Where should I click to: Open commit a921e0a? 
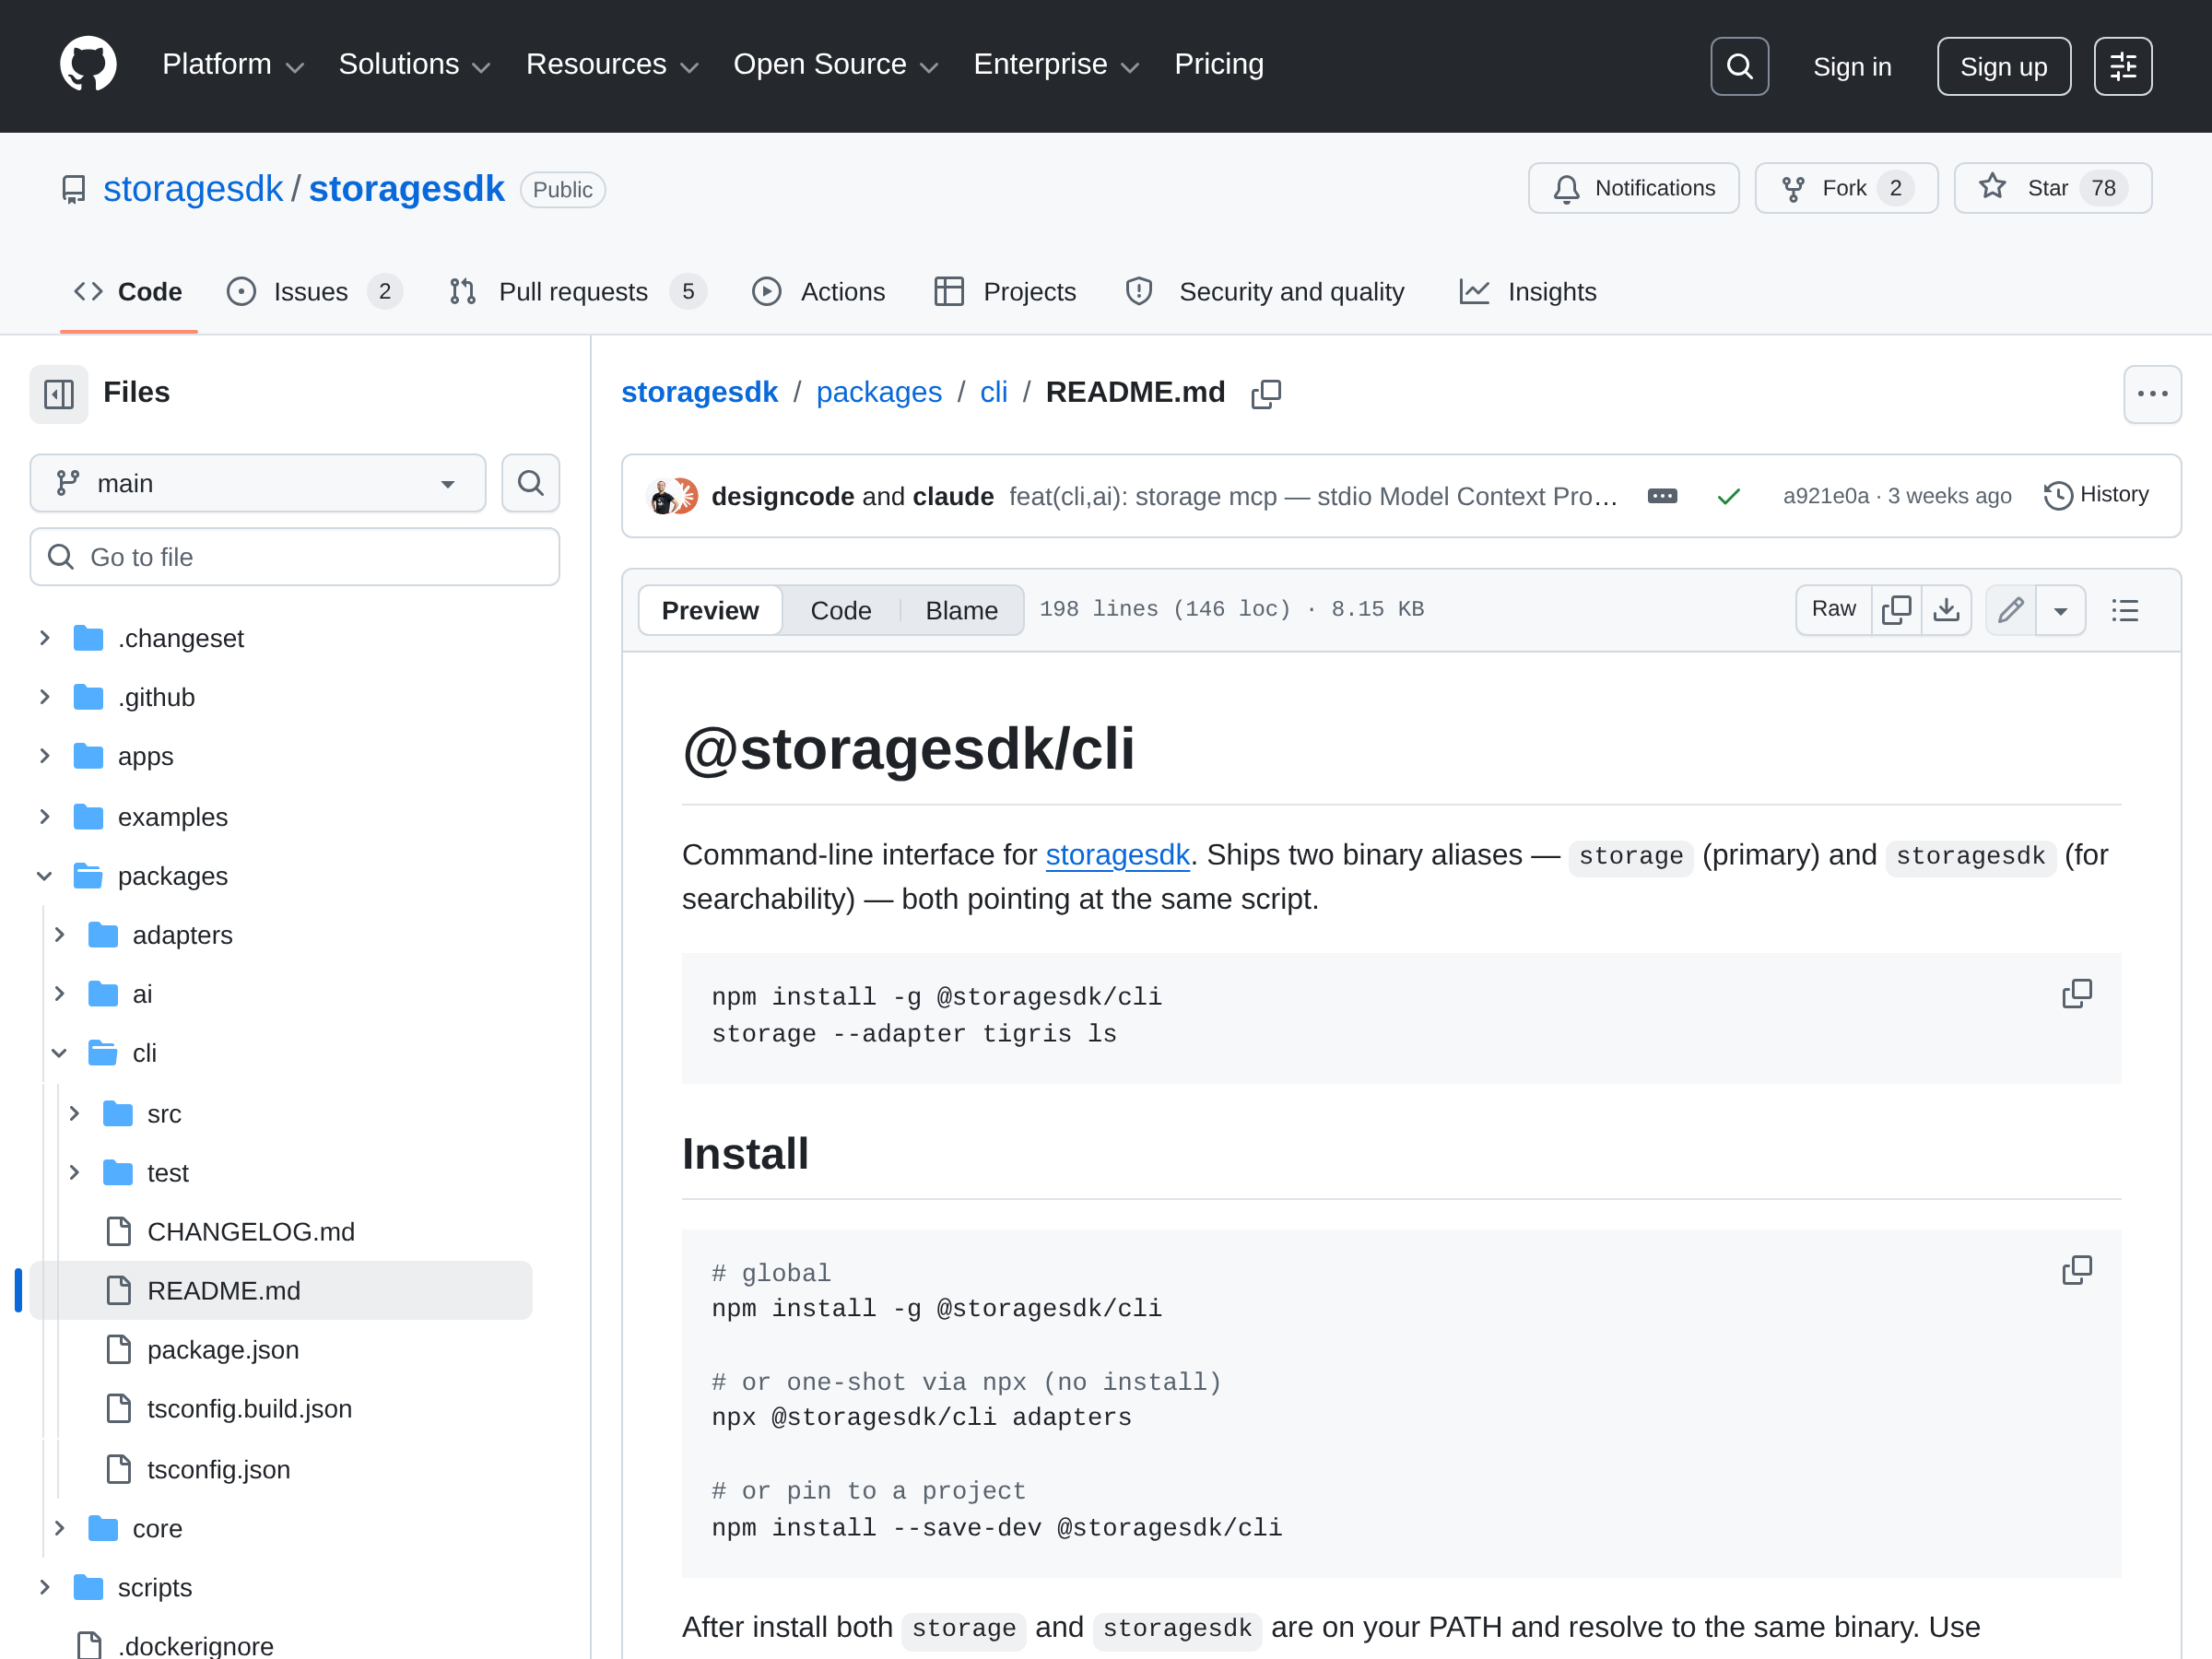pos(1825,496)
